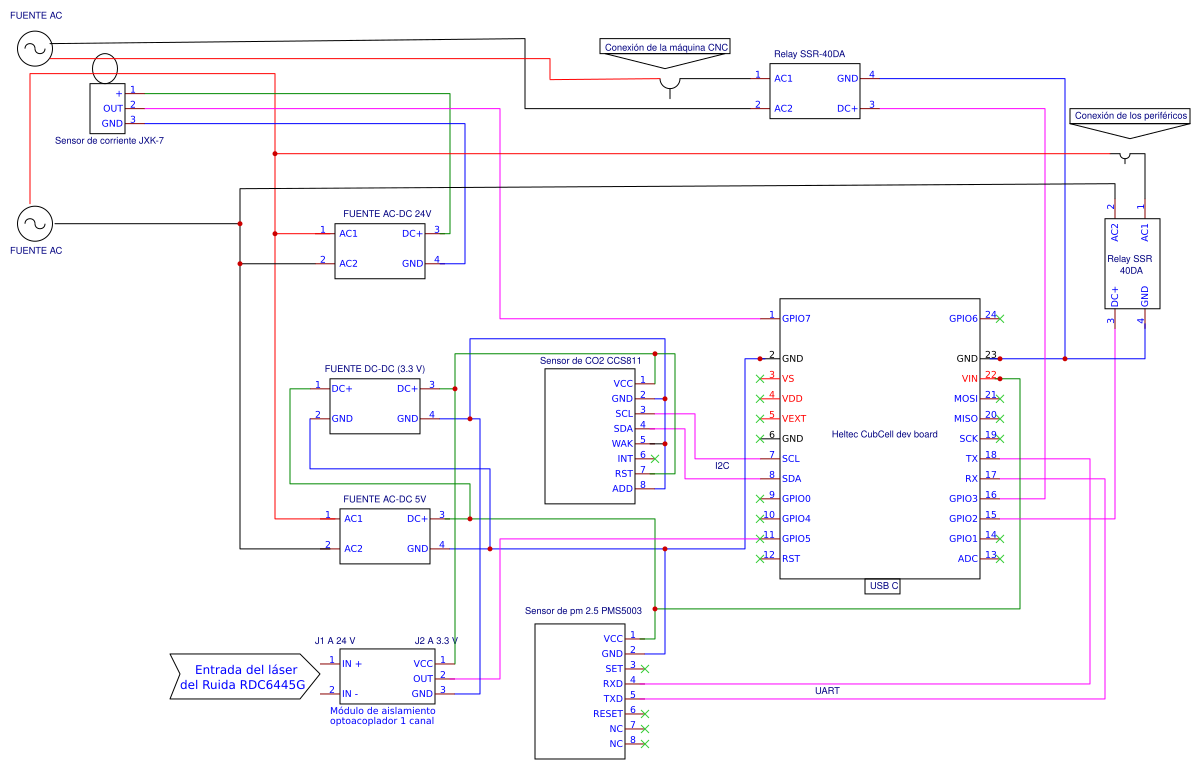The width and height of the screenshot is (1200, 769).
Task: Click the Heltec CubCell dev board label
Action: pyautogui.click(x=884, y=434)
